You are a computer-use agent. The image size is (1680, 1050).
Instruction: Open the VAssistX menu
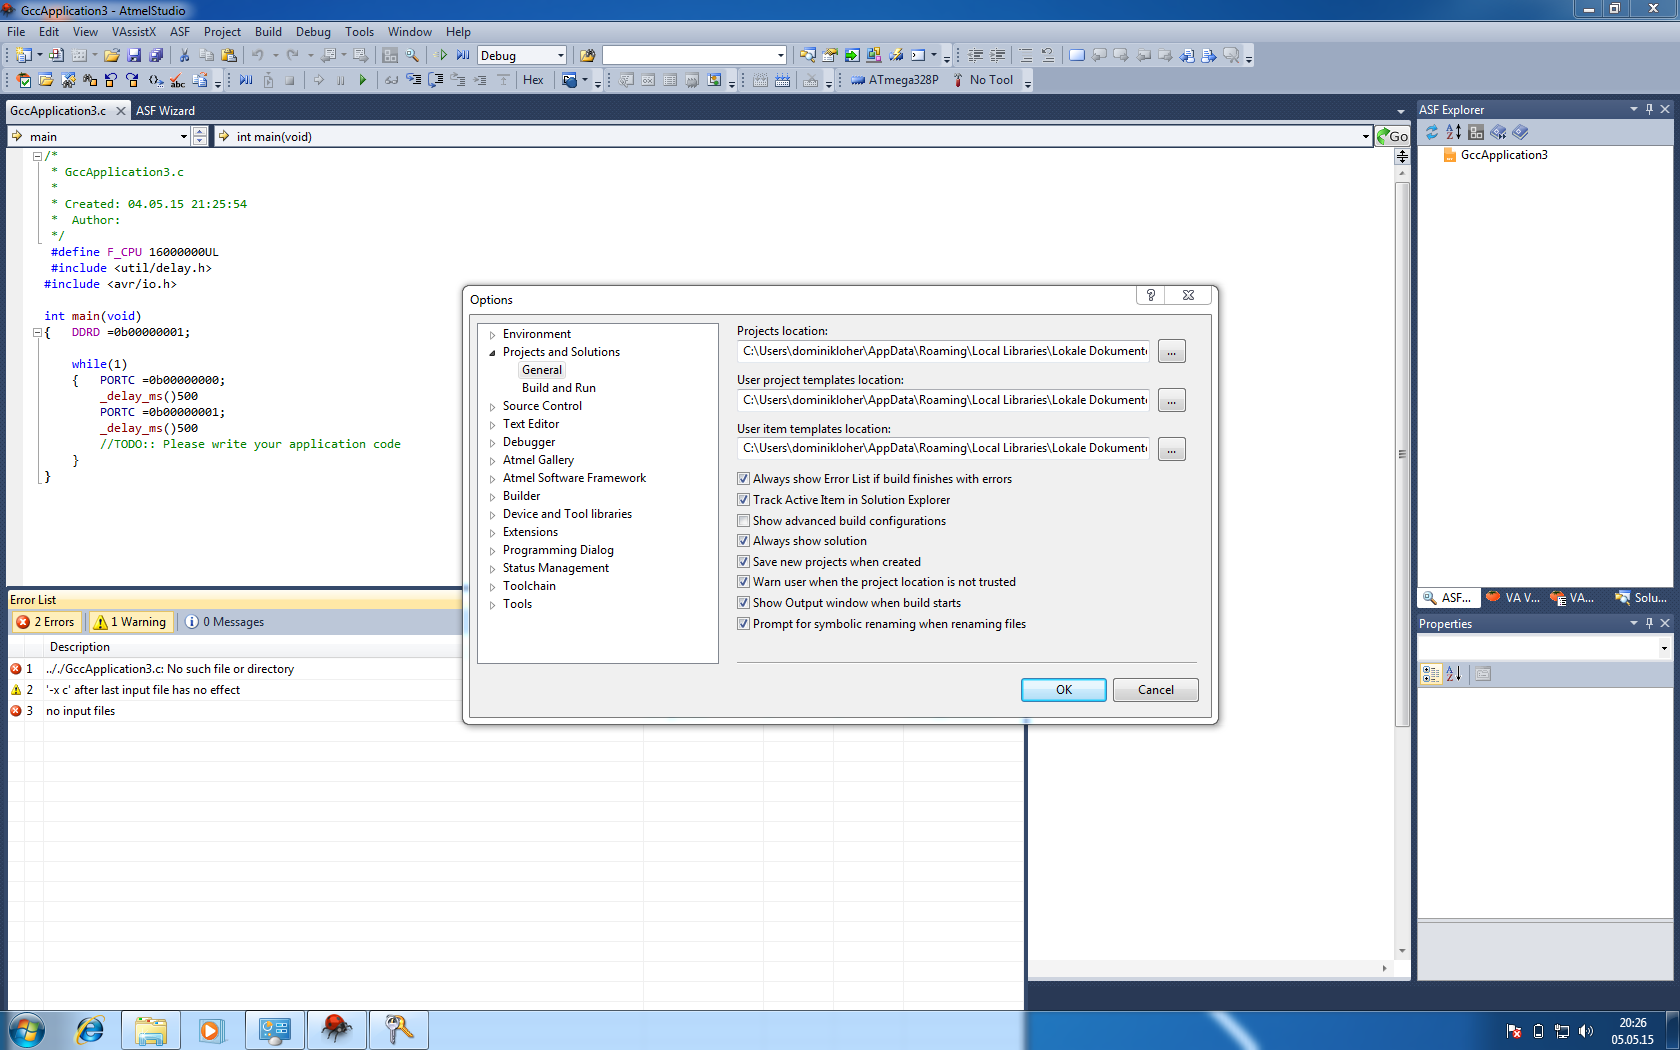click(x=134, y=32)
